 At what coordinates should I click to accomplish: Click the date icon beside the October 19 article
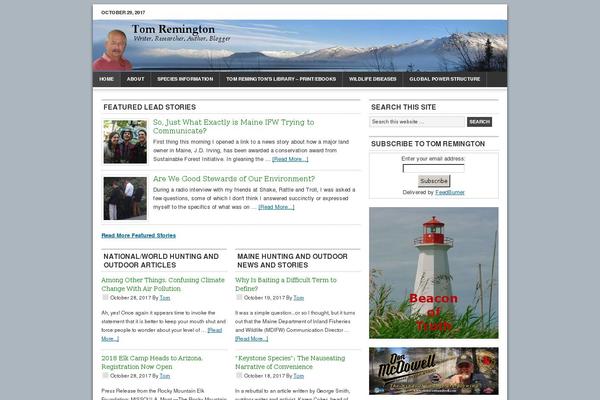click(x=239, y=297)
